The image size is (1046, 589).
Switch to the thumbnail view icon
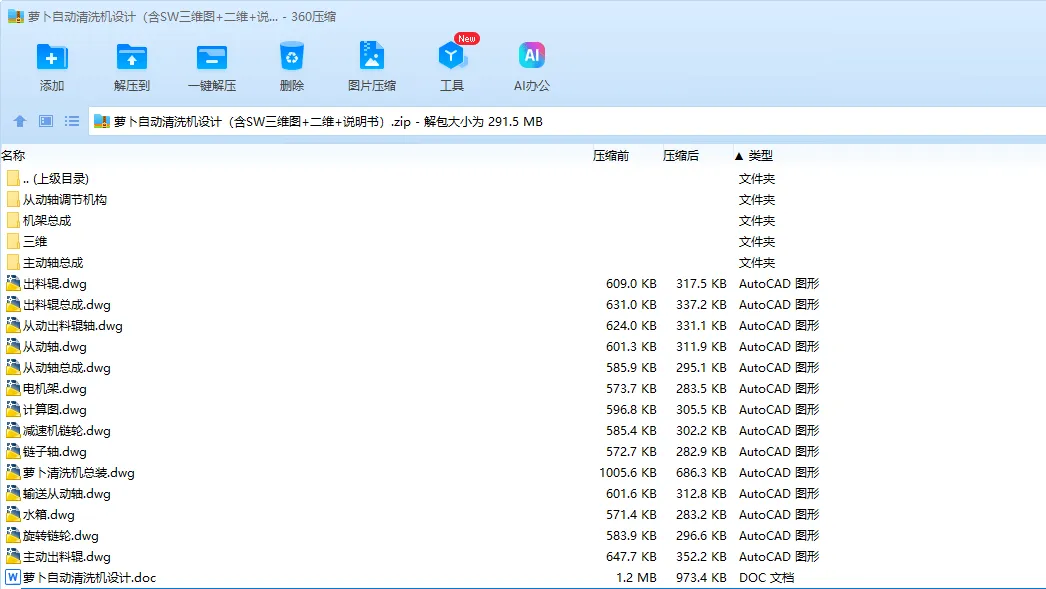click(44, 121)
